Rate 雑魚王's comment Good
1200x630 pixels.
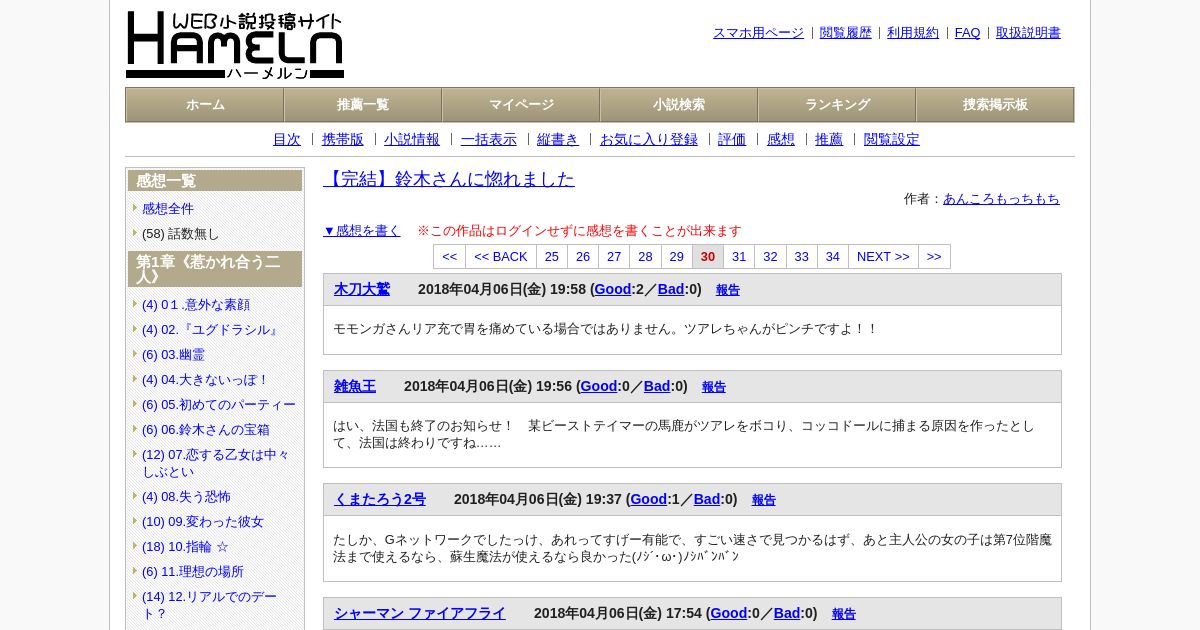pyautogui.click(x=599, y=386)
